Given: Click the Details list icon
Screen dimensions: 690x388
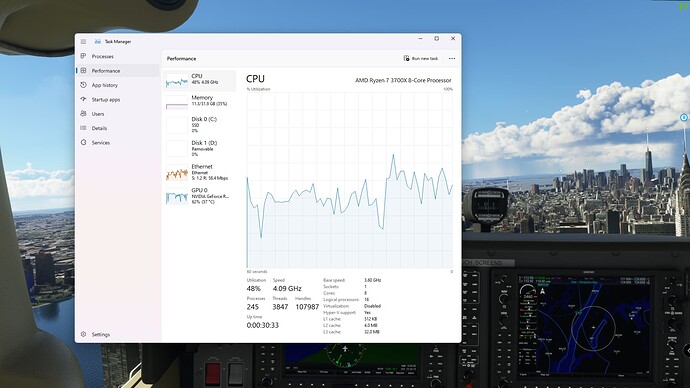Looking at the screenshot, I should [x=83, y=128].
